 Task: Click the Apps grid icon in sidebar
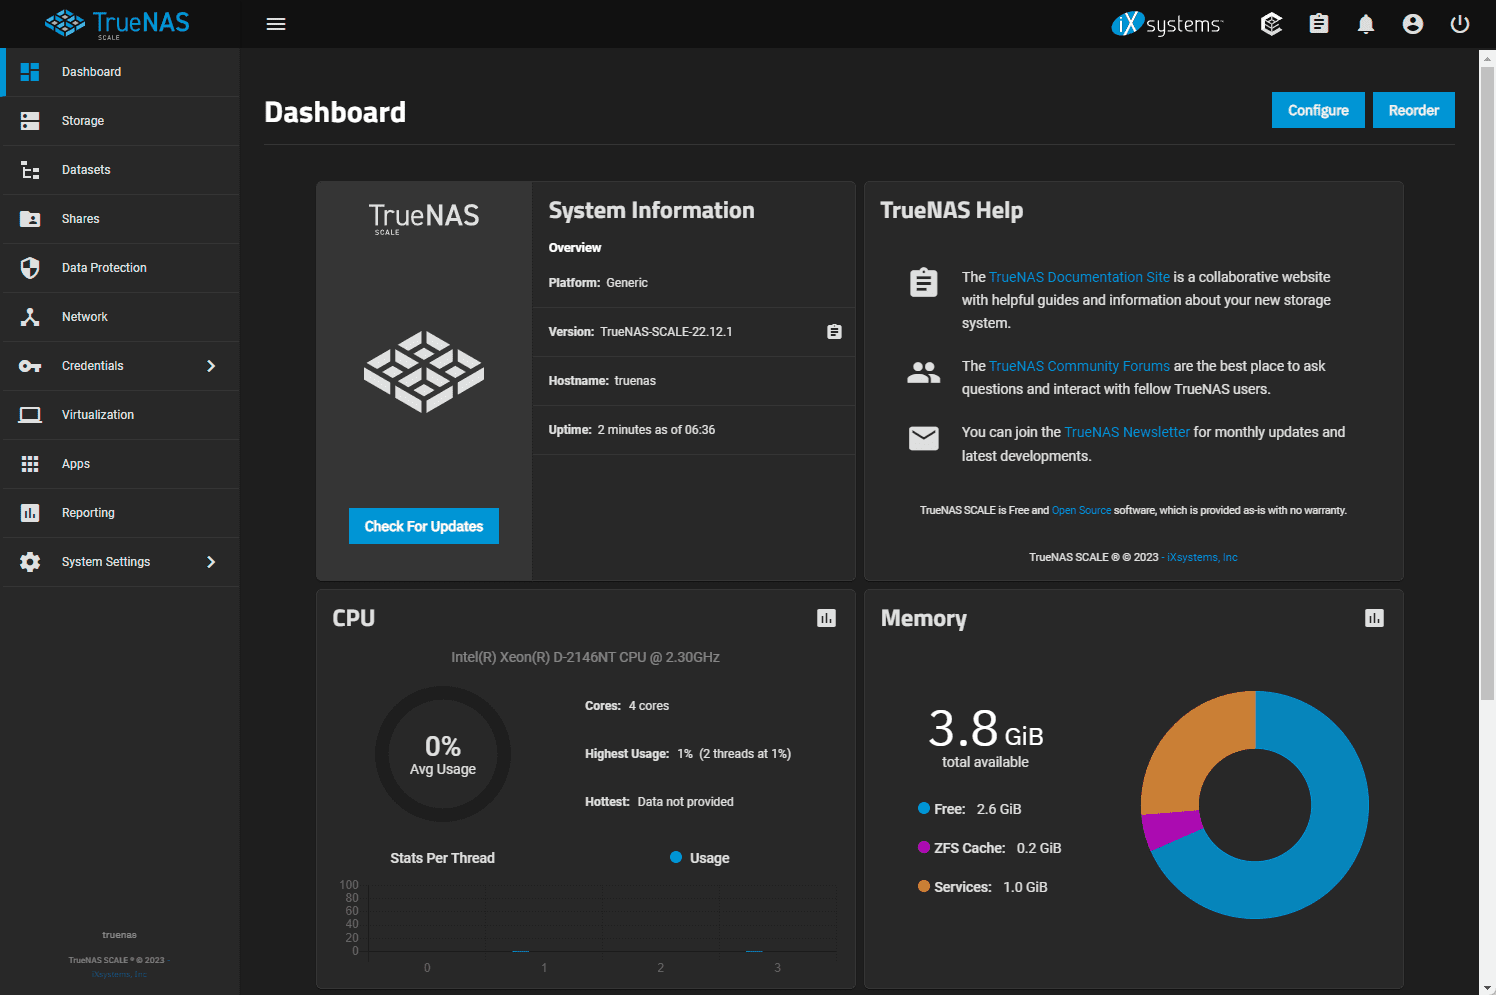coord(30,464)
